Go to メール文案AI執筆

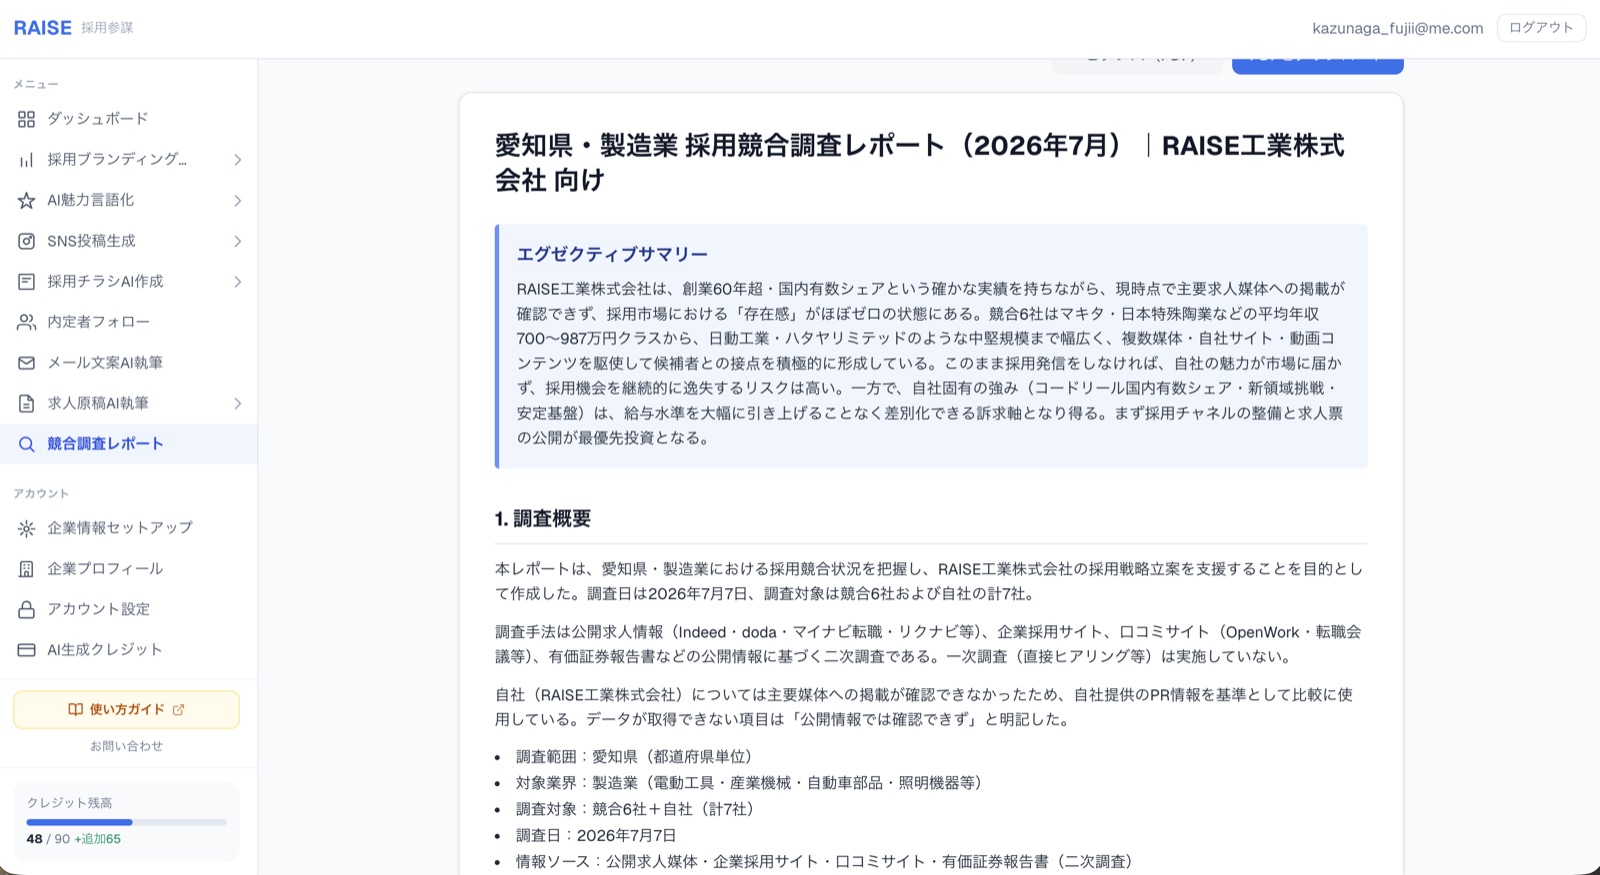(128, 363)
